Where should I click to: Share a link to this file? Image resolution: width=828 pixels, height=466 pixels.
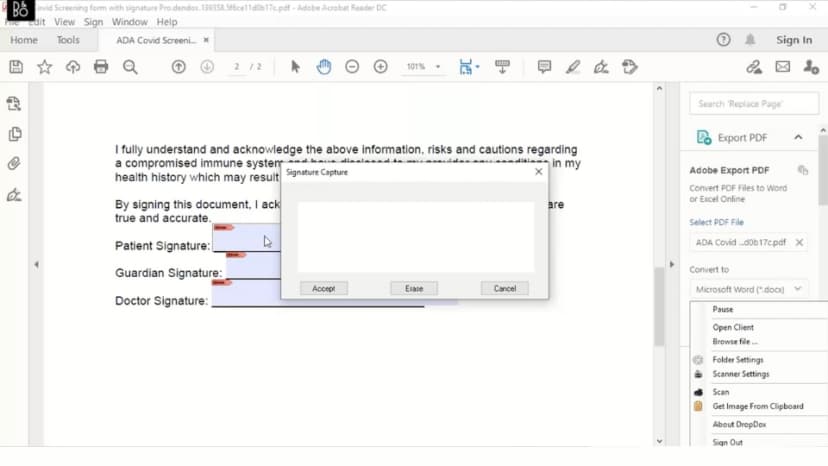tap(754, 67)
